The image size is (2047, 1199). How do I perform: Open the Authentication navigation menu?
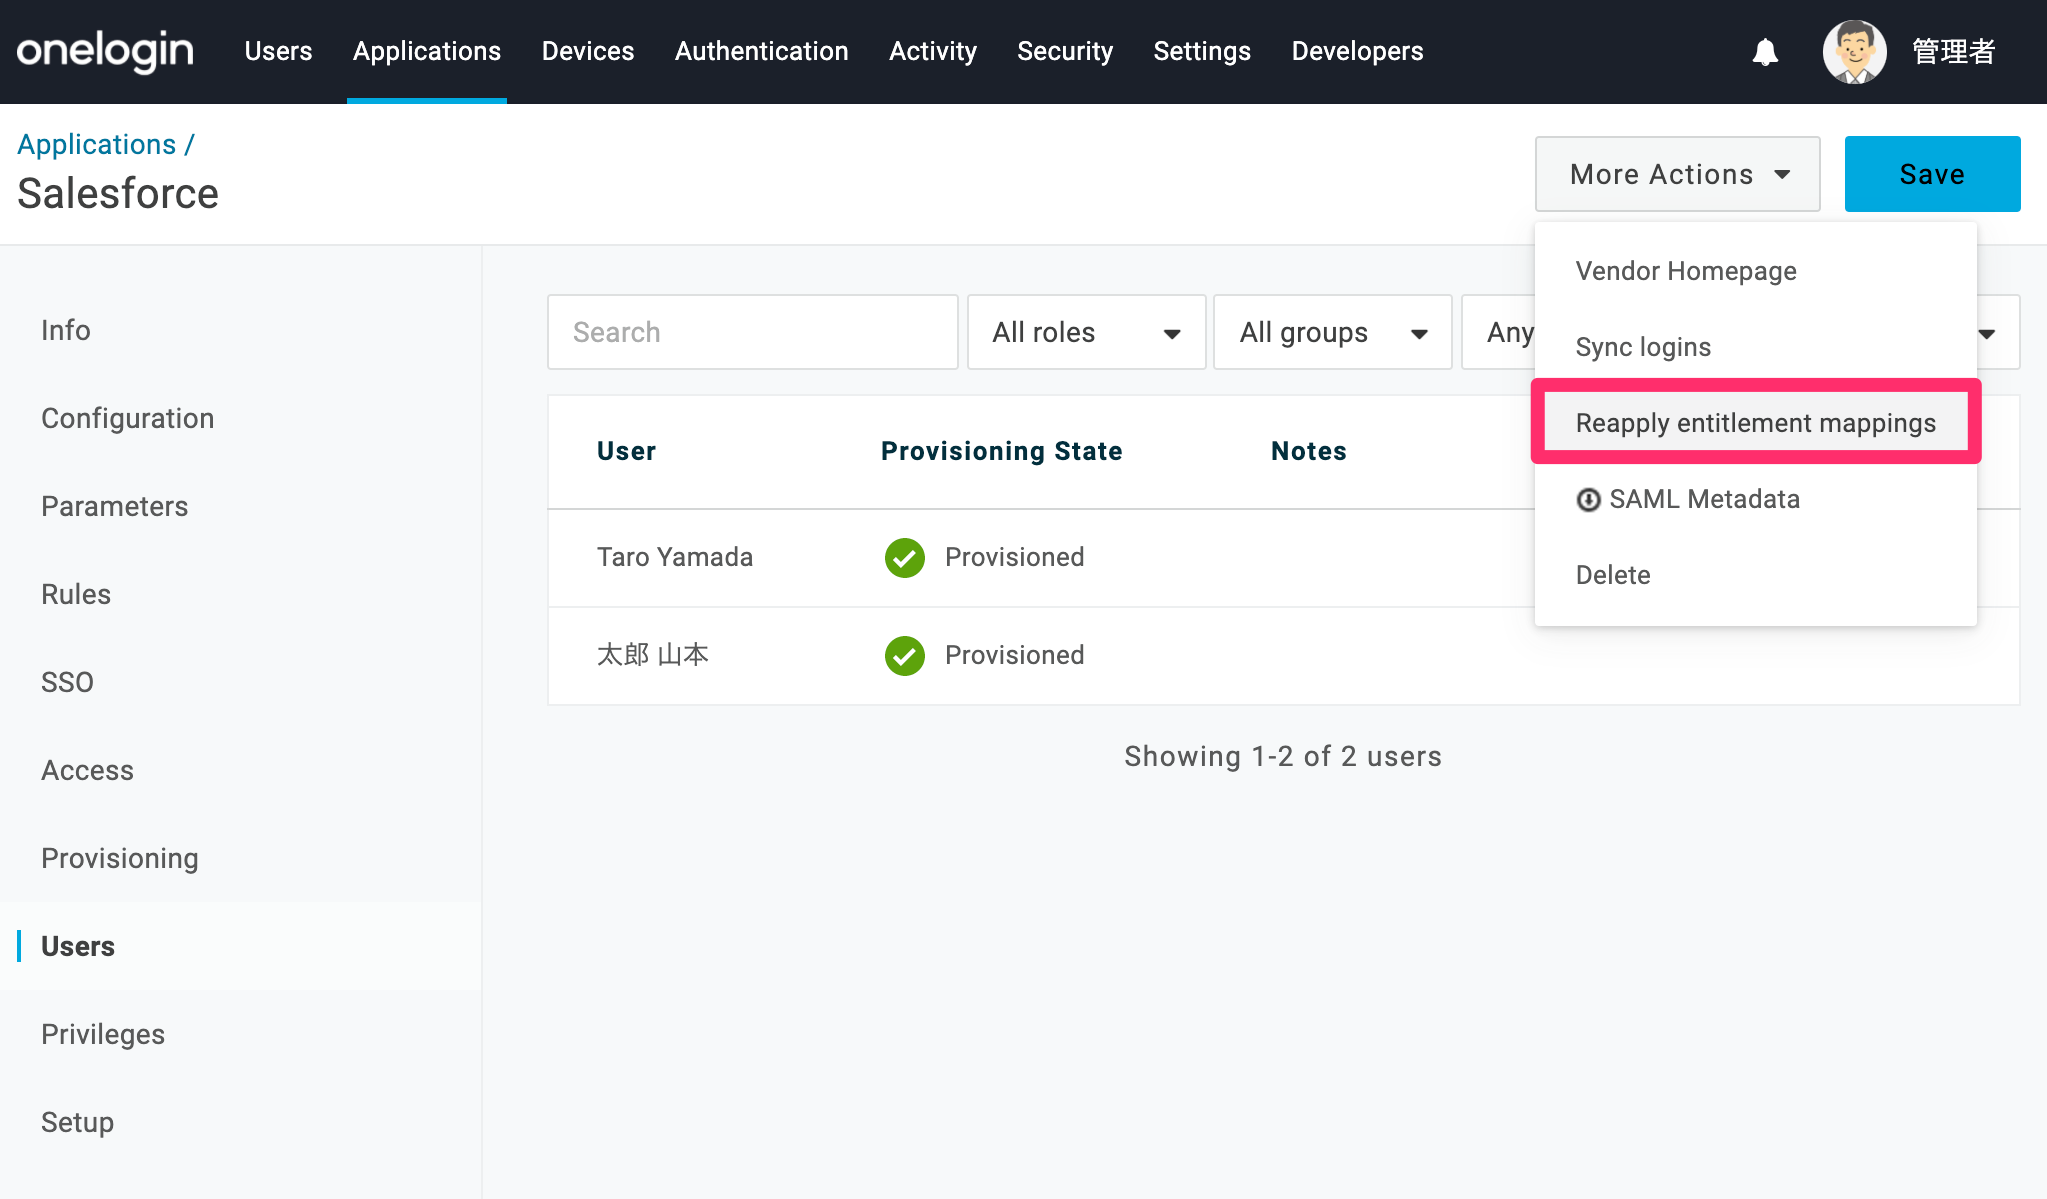tap(762, 51)
